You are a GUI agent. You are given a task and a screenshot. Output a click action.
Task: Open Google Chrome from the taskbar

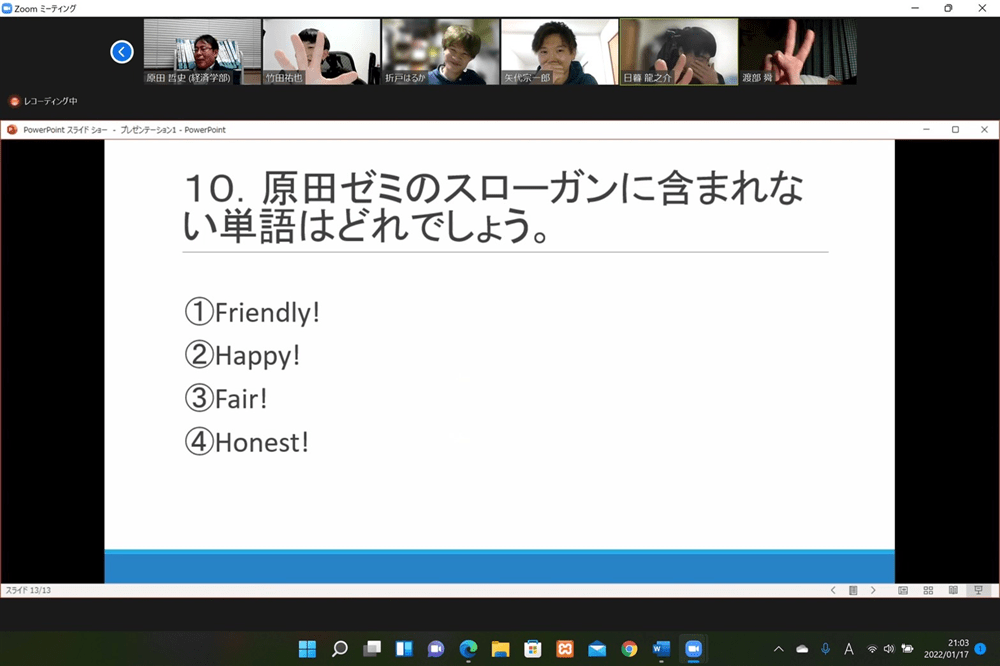[x=628, y=649]
